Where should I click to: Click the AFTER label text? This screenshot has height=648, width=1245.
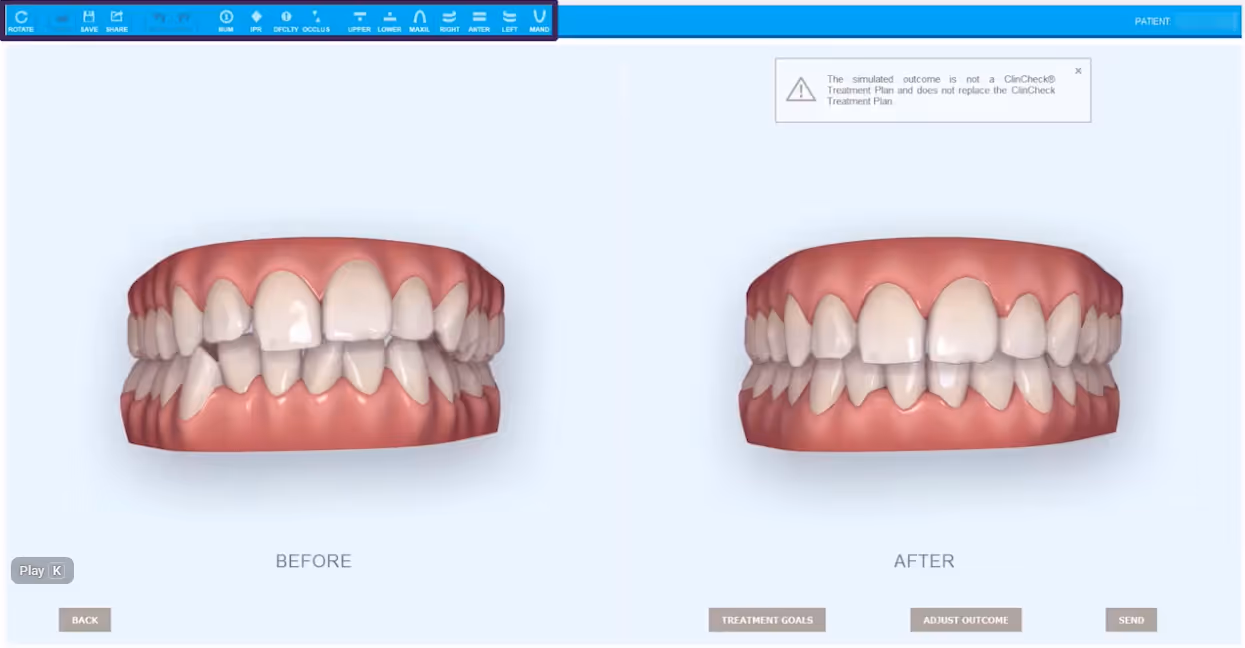click(924, 561)
